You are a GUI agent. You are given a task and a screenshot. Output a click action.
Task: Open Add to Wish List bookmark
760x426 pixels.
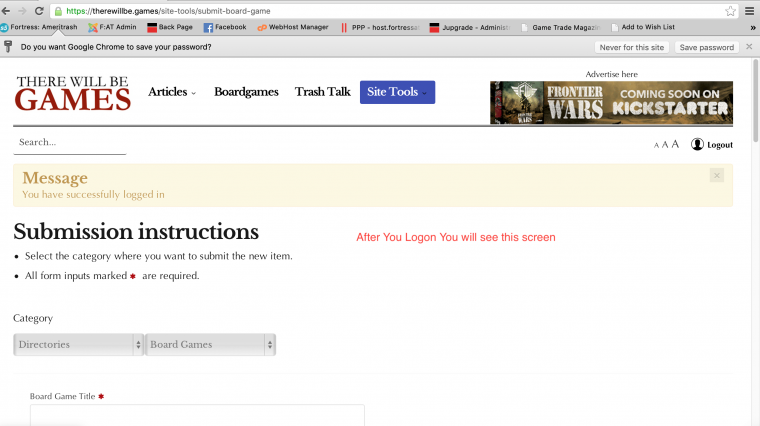coord(643,27)
